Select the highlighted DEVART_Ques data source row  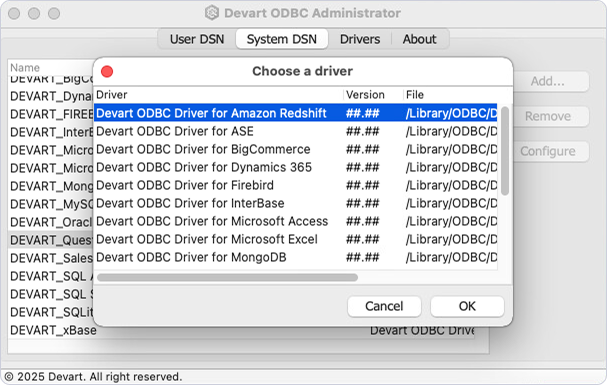pyautogui.click(x=51, y=240)
